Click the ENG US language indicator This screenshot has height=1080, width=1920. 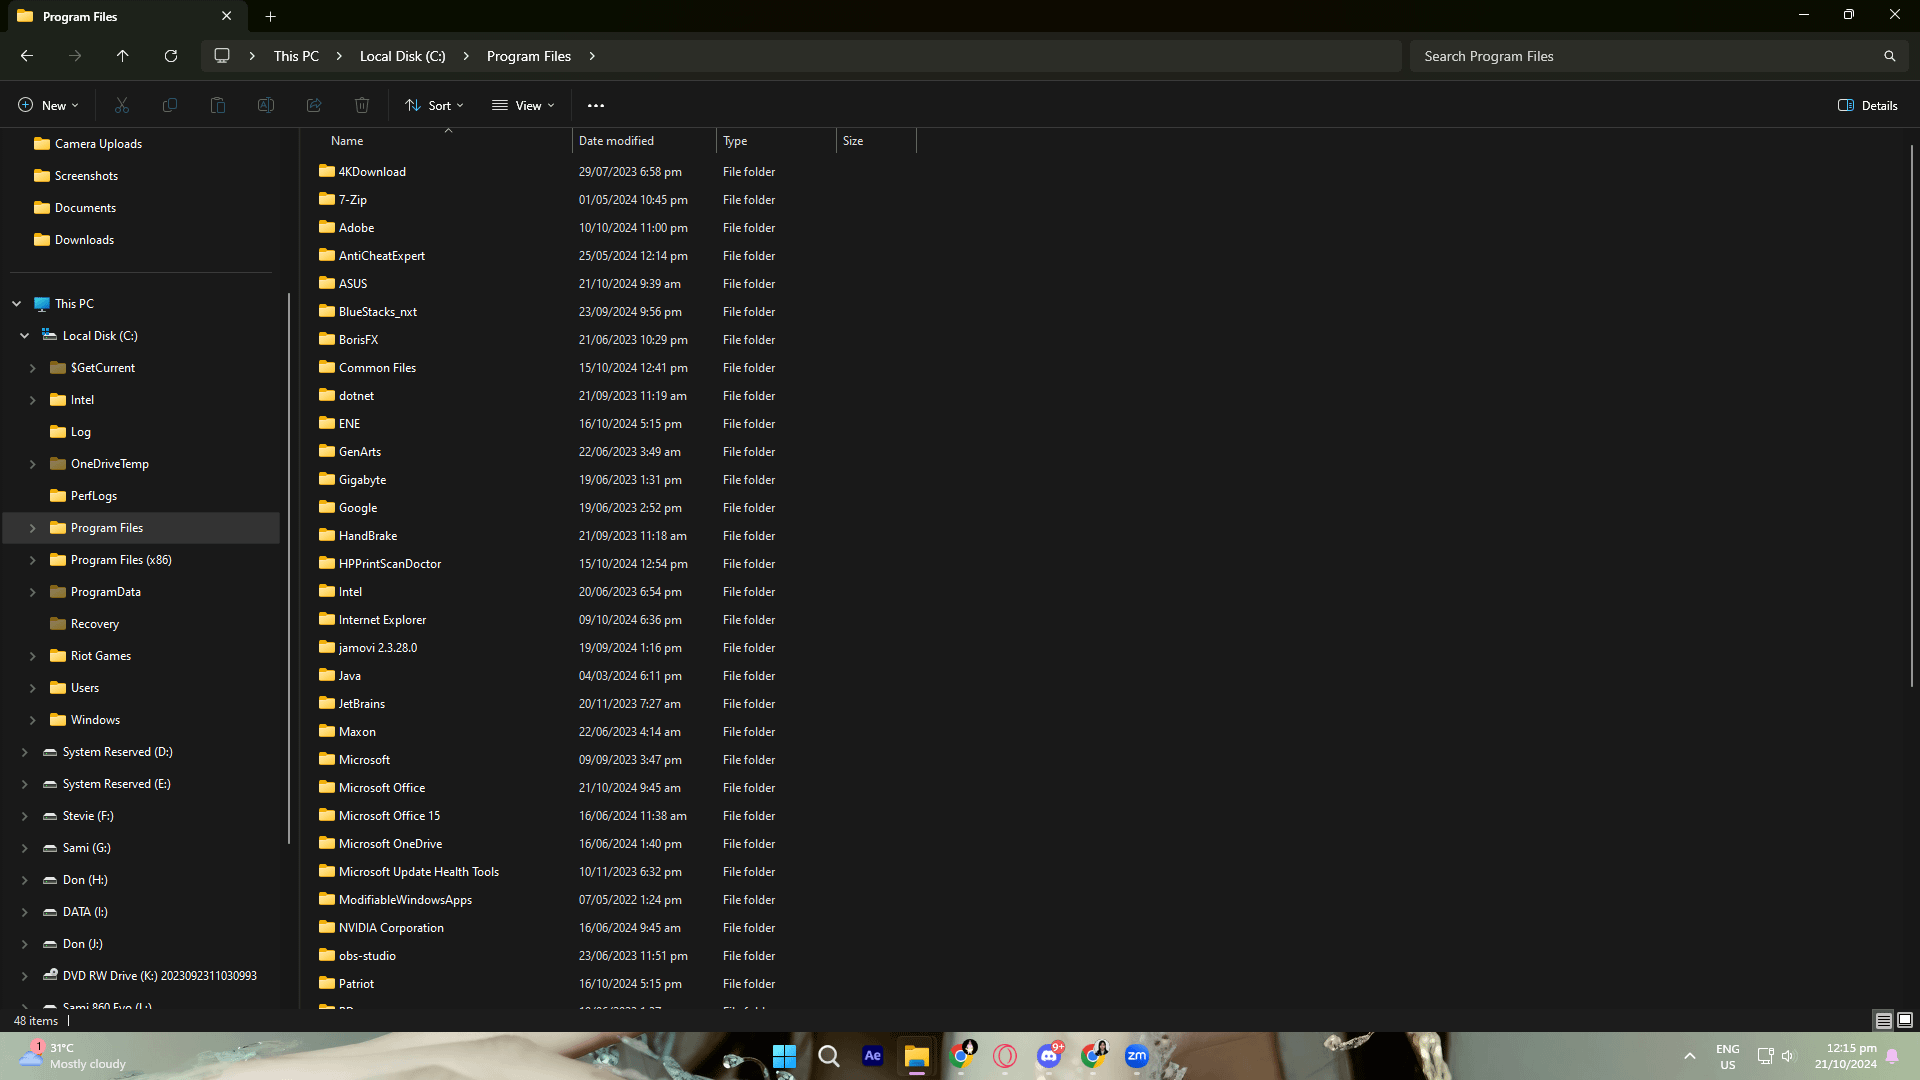click(x=1728, y=1056)
